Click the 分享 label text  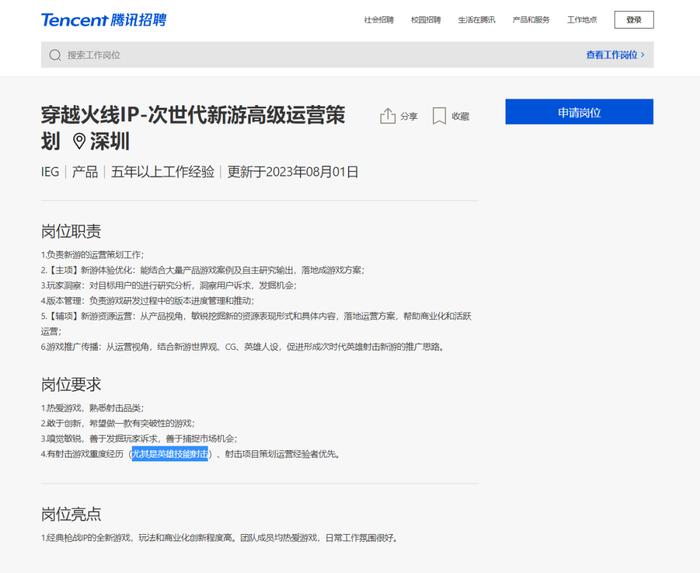pos(408,116)
